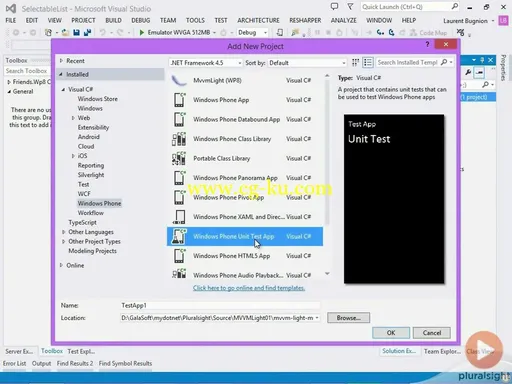Open the FILE menu

[x=11, y=20]
